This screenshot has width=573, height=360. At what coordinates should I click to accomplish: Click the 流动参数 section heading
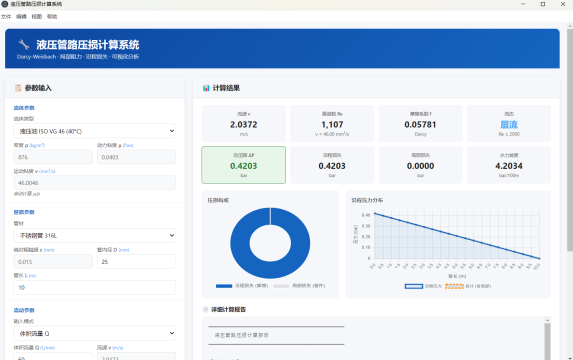24,310
